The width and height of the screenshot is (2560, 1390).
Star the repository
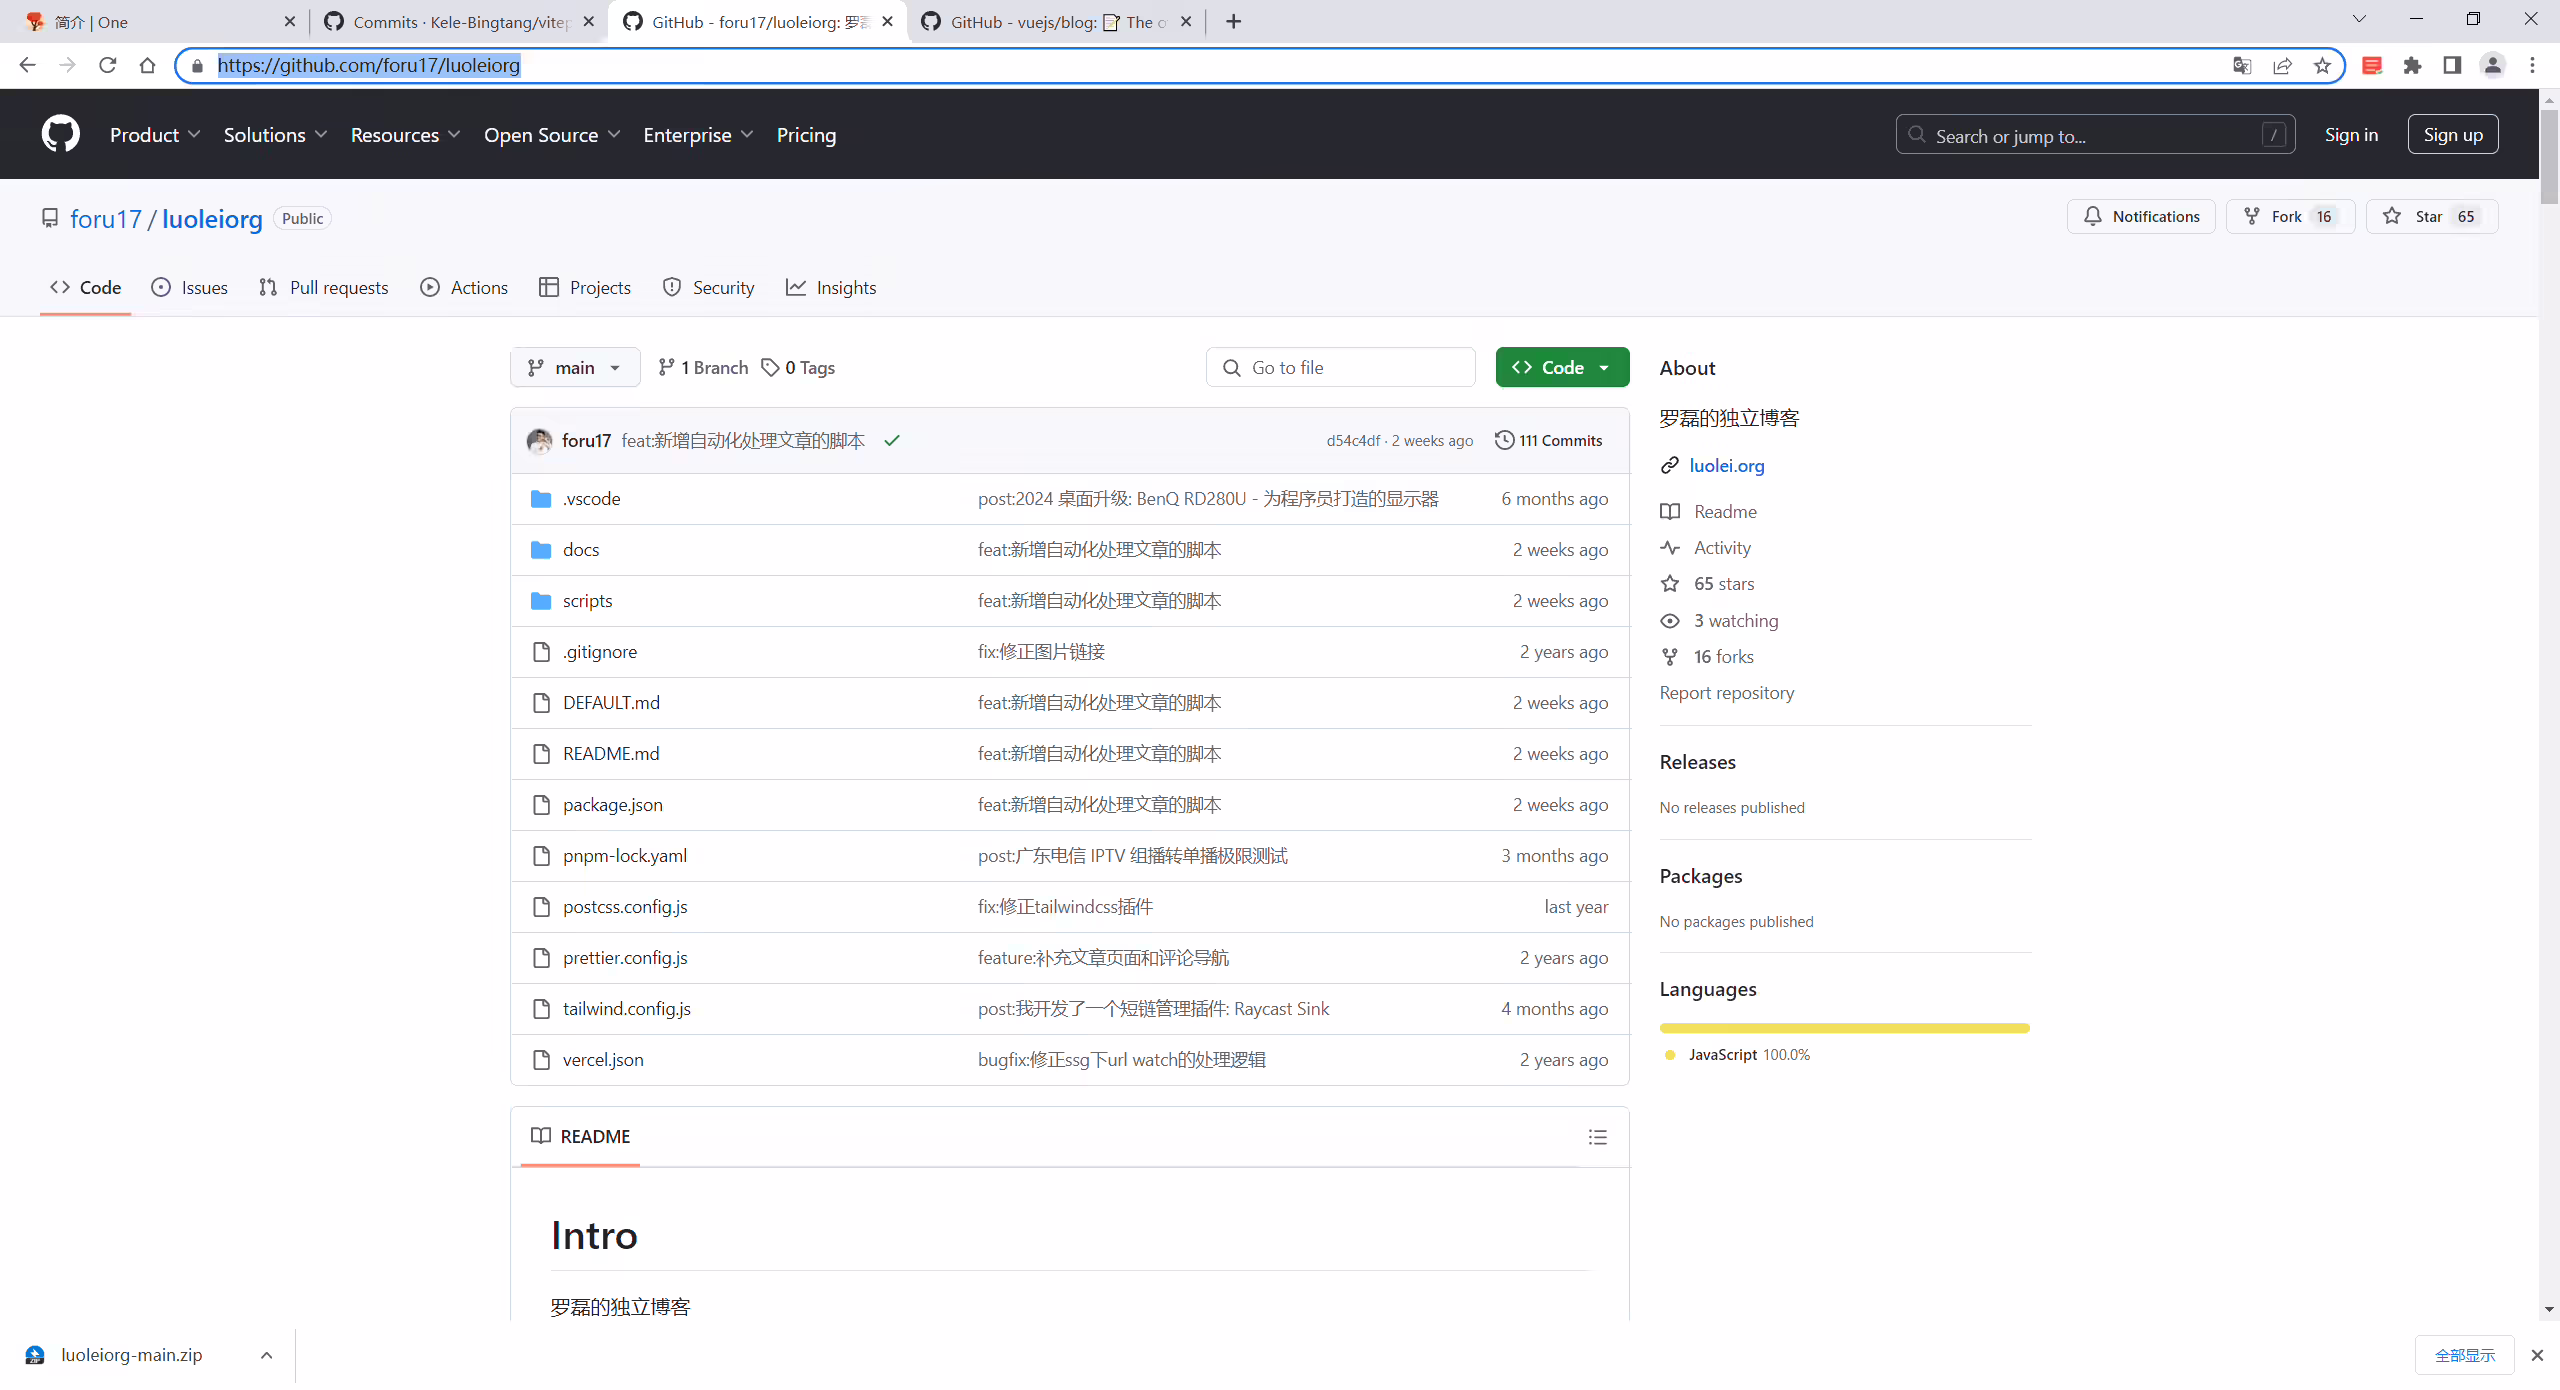[x=2432, y=216]
